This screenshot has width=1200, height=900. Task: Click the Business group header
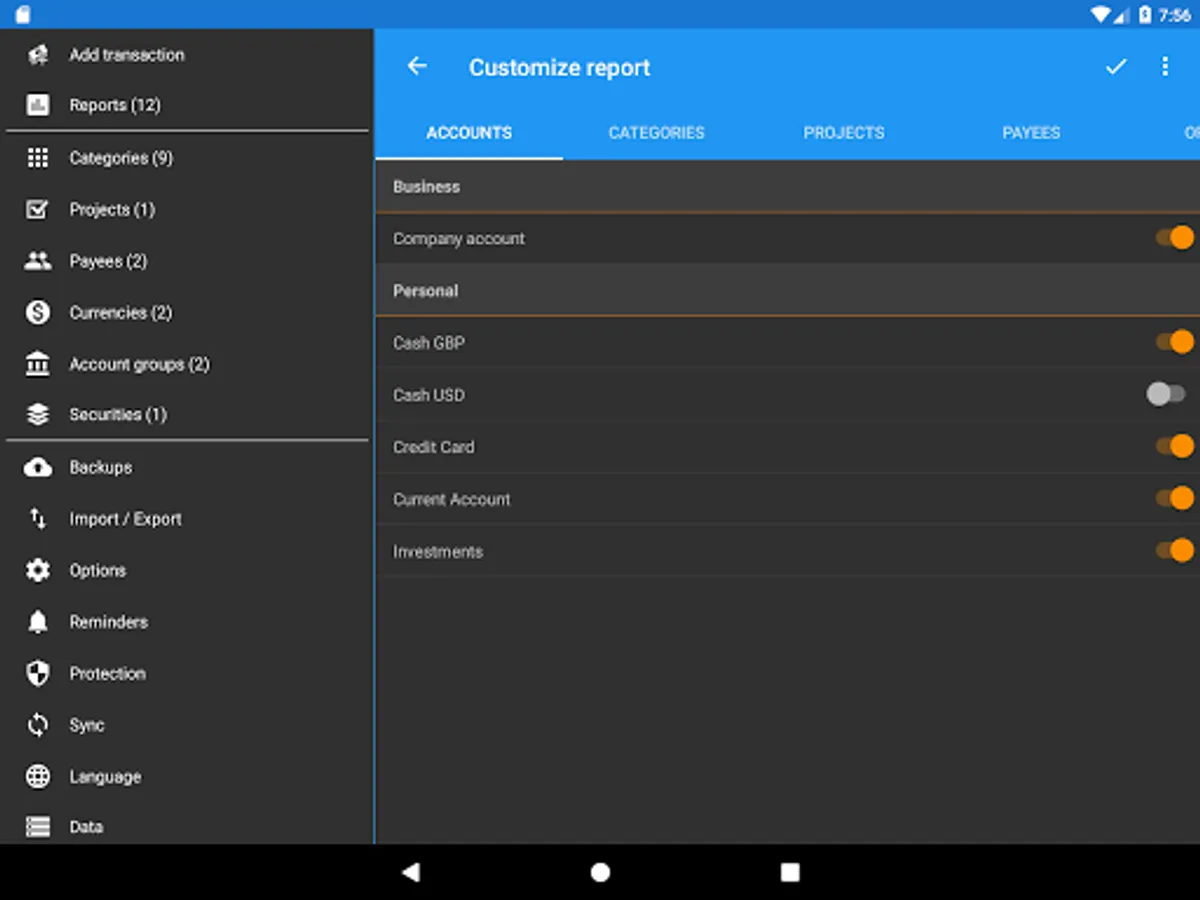(788, 186)
